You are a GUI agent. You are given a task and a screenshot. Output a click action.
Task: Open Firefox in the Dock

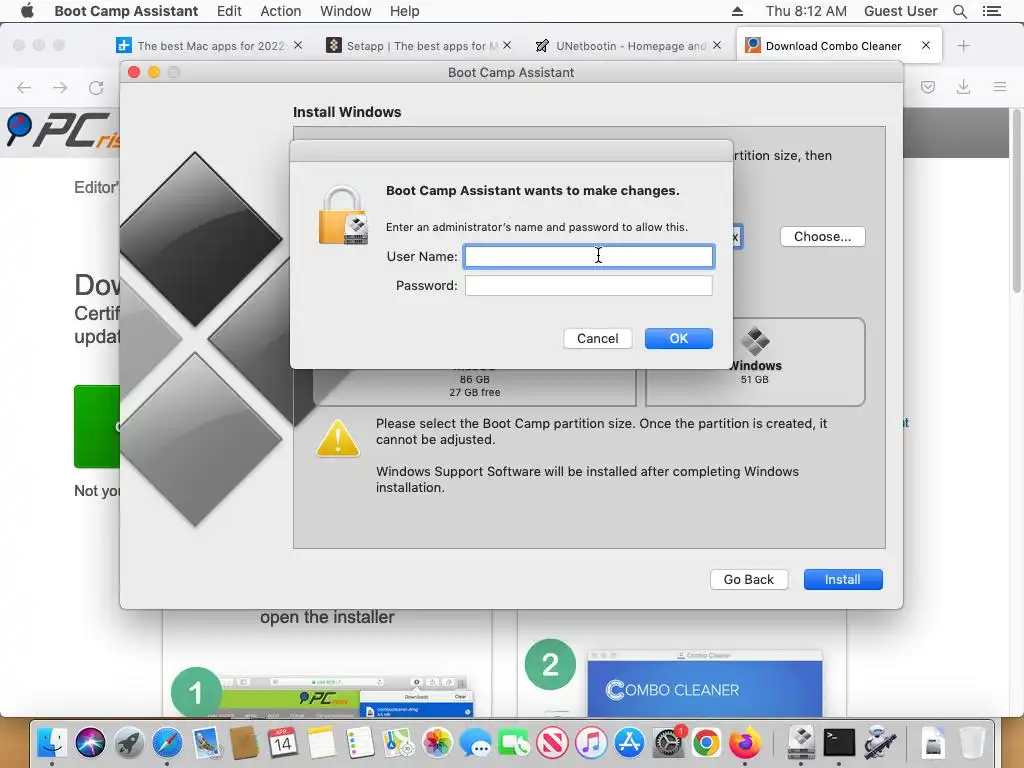click(x=745, y=743)
